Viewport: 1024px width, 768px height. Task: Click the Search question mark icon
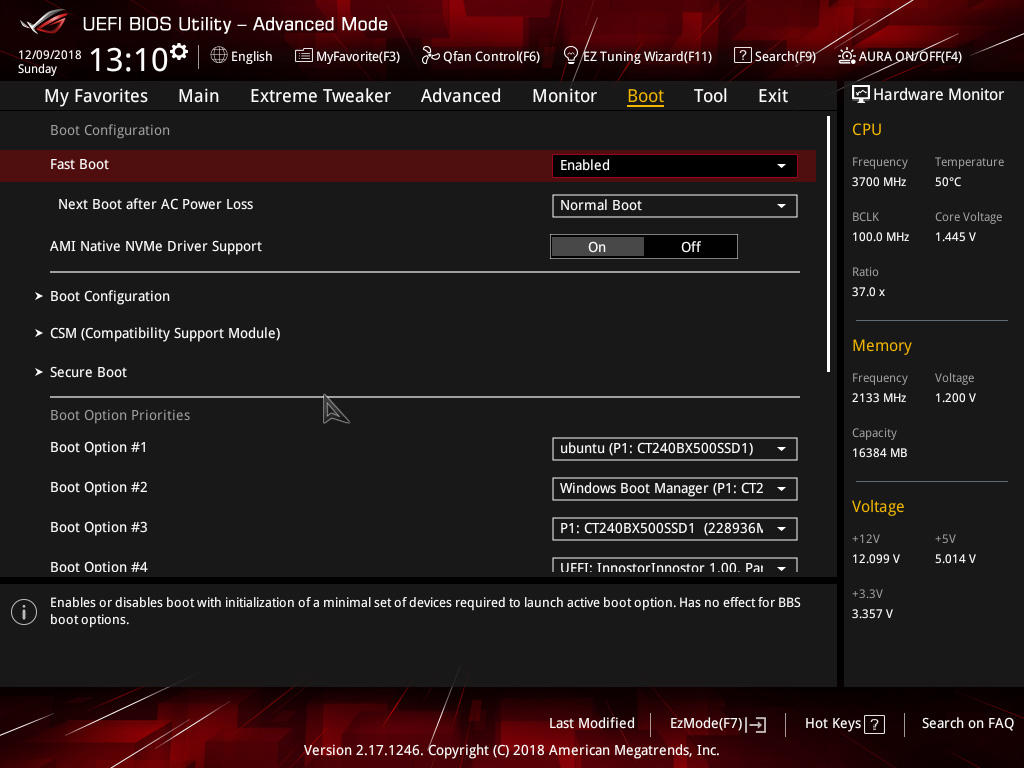point(743,56)
